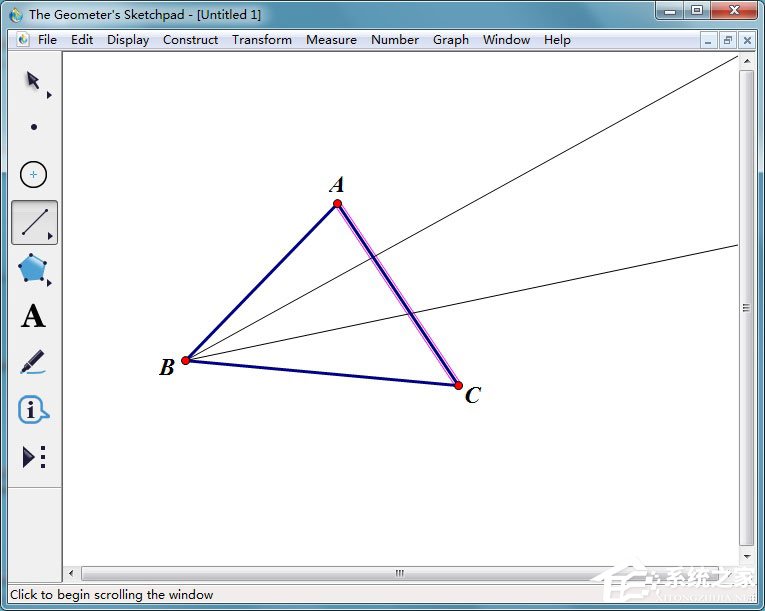The image size is (765, 611).
Task: Click point A of the triangle
Action: tap(337, 204)
